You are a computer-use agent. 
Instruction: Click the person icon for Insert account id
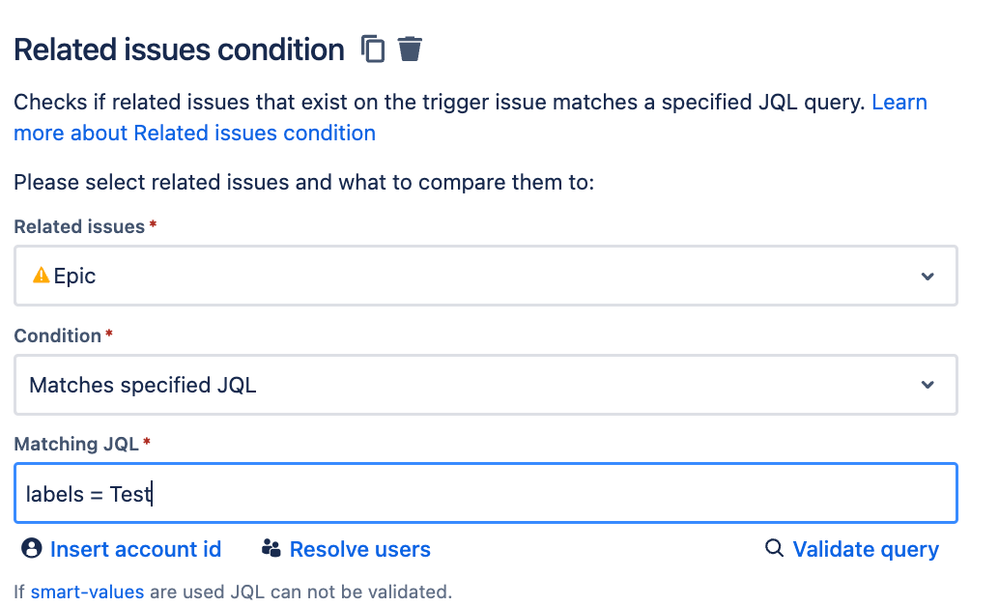tap(32, 549)
